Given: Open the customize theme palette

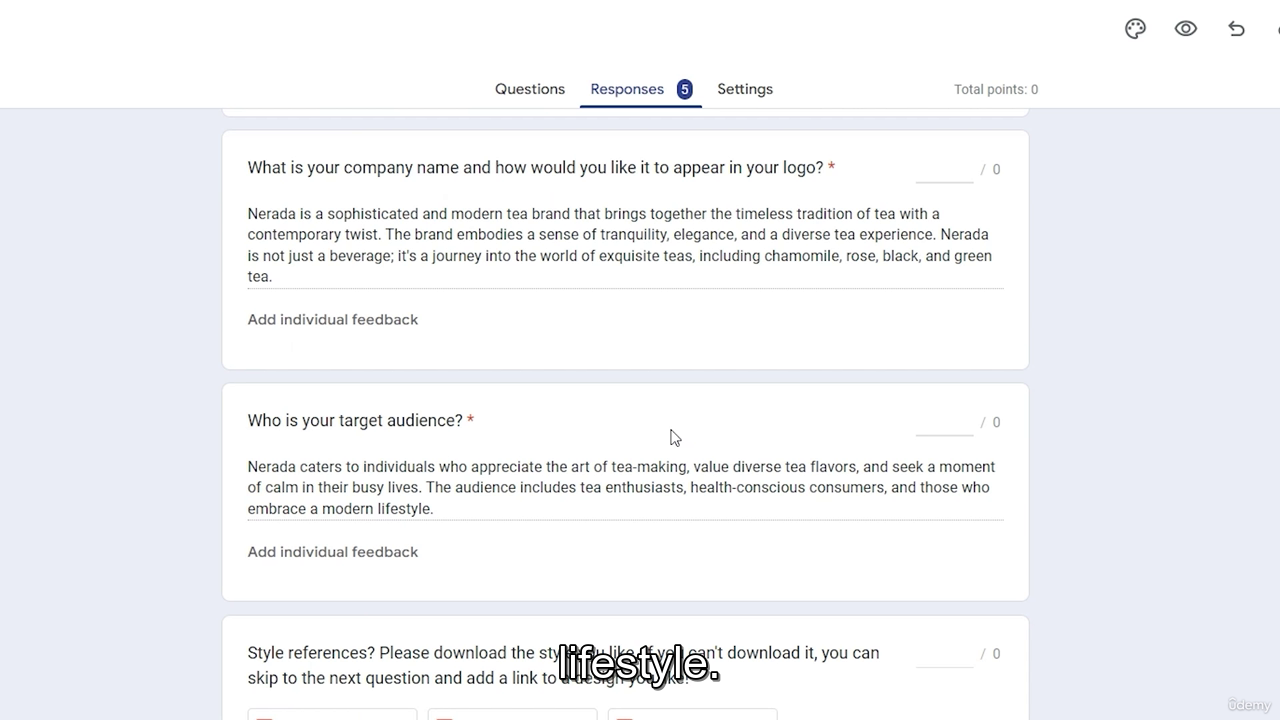Looking at the screenshot, I should [x=1135, y=29].
